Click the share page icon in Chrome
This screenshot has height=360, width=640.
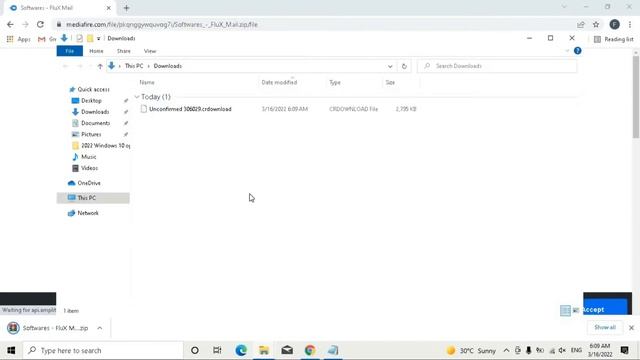580,24
